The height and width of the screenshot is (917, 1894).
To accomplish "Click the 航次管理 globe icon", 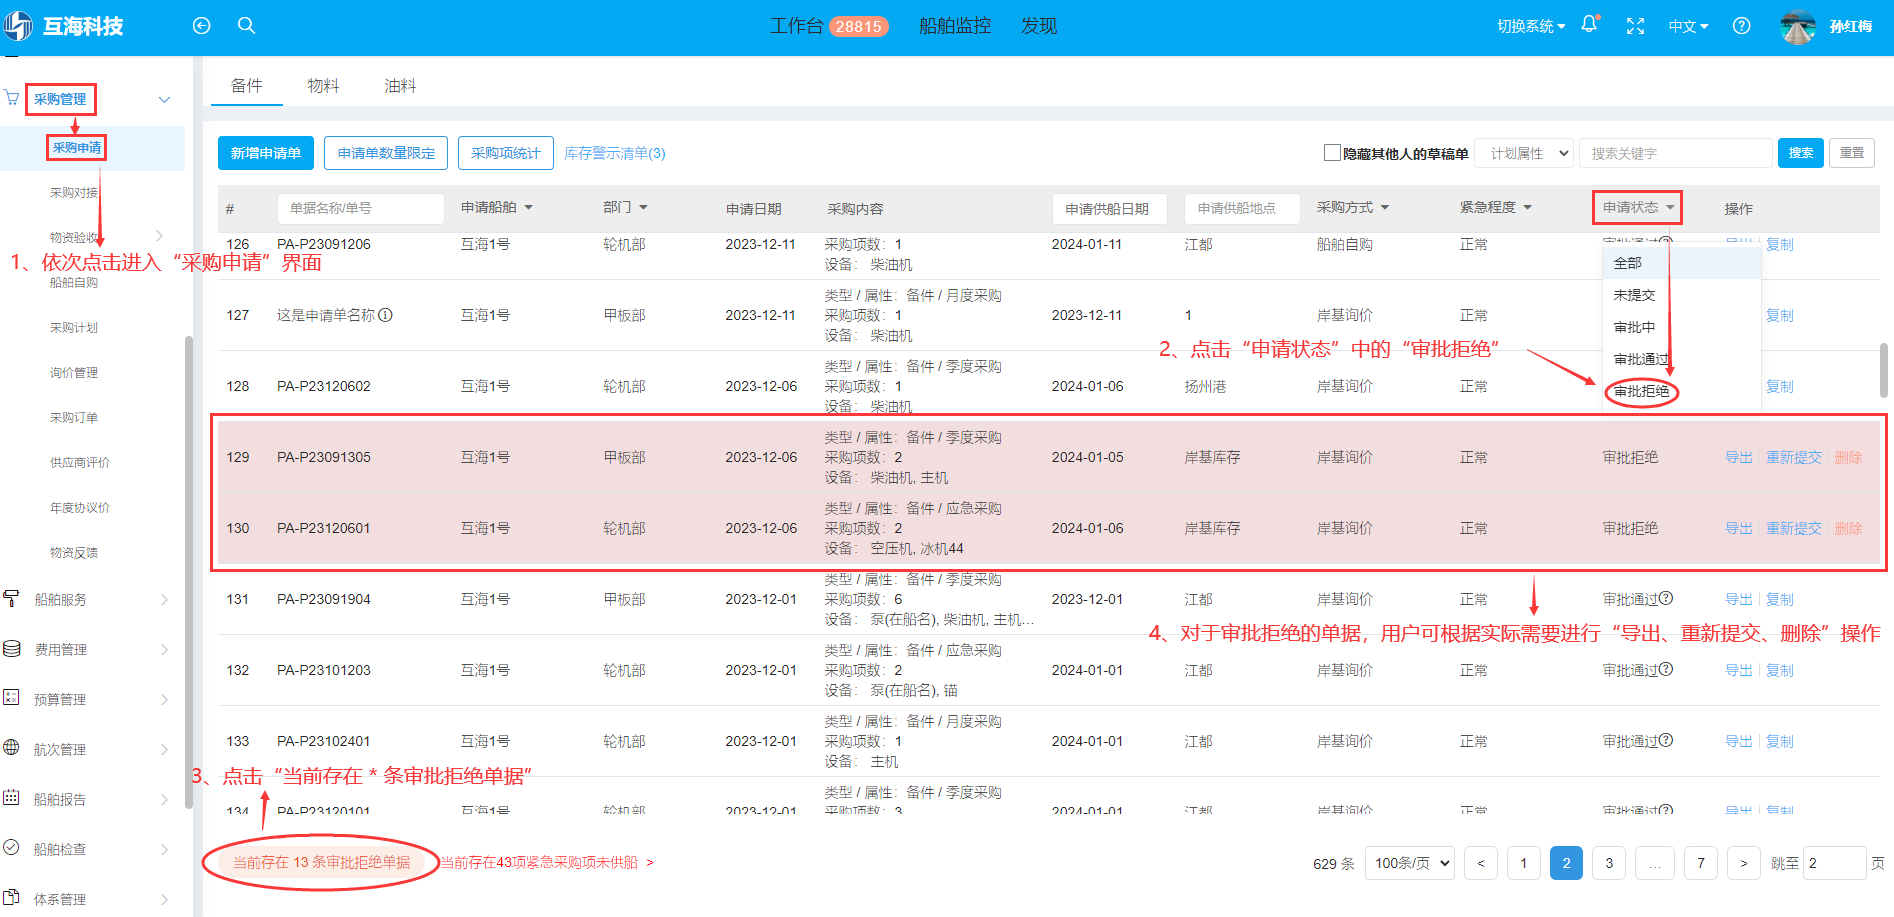I will click(11, 747).
